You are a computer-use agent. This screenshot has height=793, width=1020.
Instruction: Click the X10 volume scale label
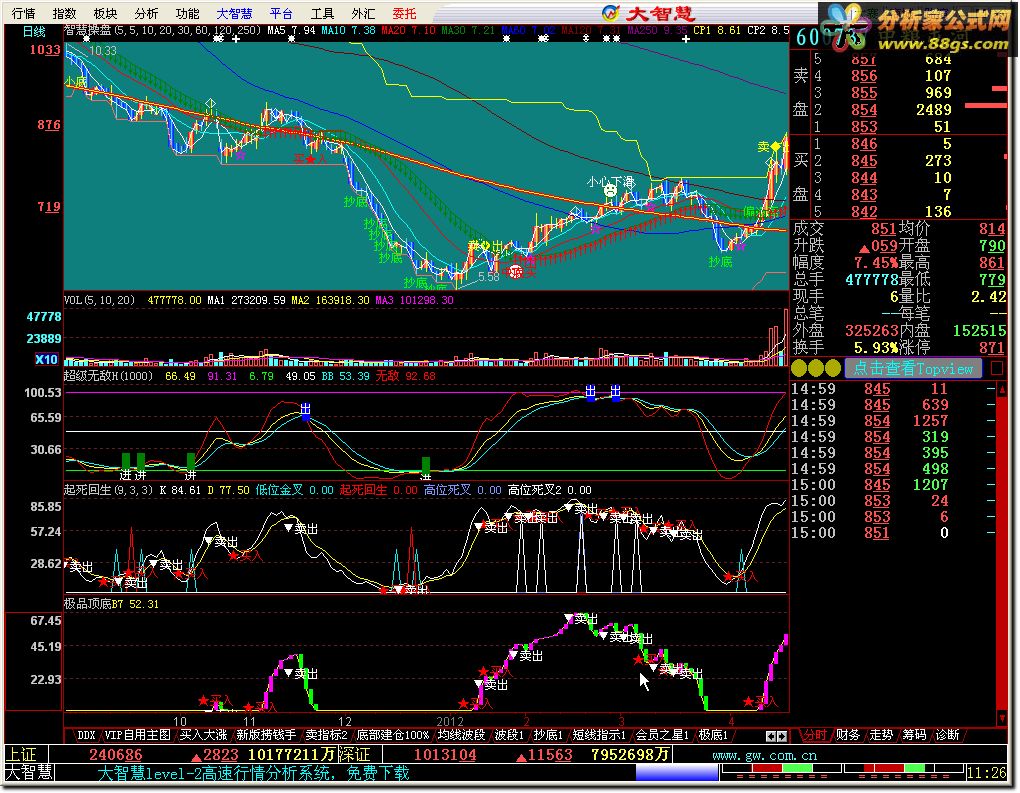click(x=46, y=359)
